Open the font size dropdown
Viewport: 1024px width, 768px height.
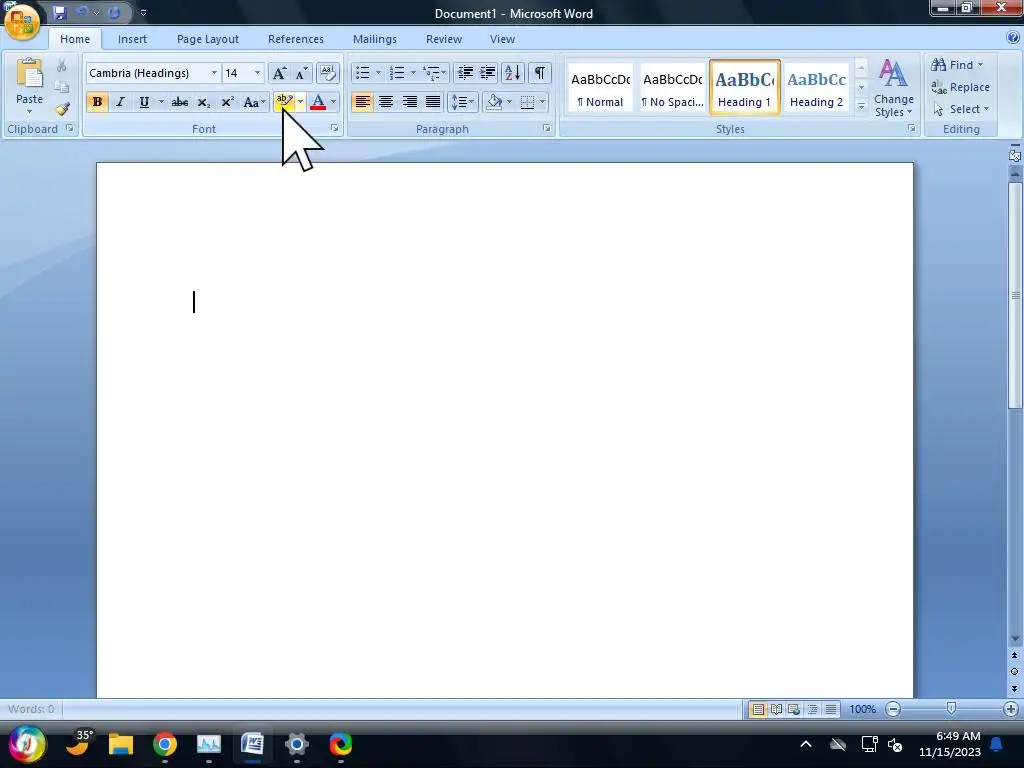pyautogui.click(x=257, y=72)
